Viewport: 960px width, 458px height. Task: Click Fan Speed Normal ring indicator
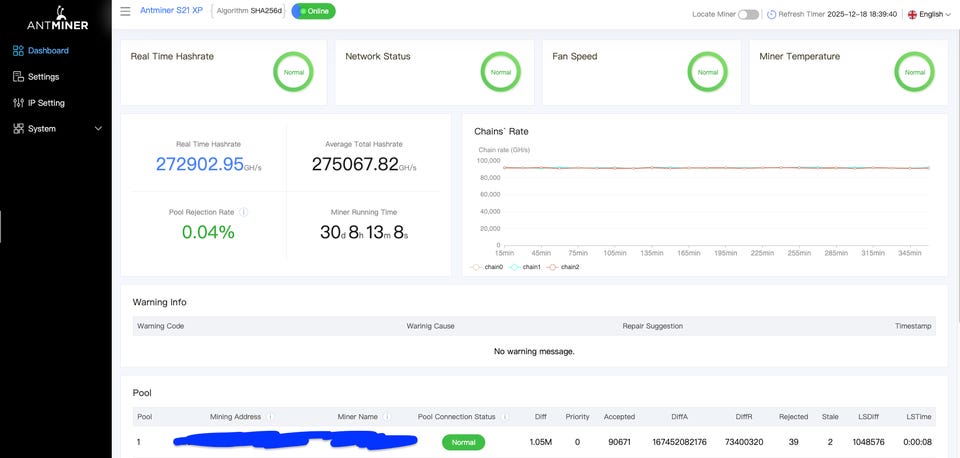(x=708, y=72)
